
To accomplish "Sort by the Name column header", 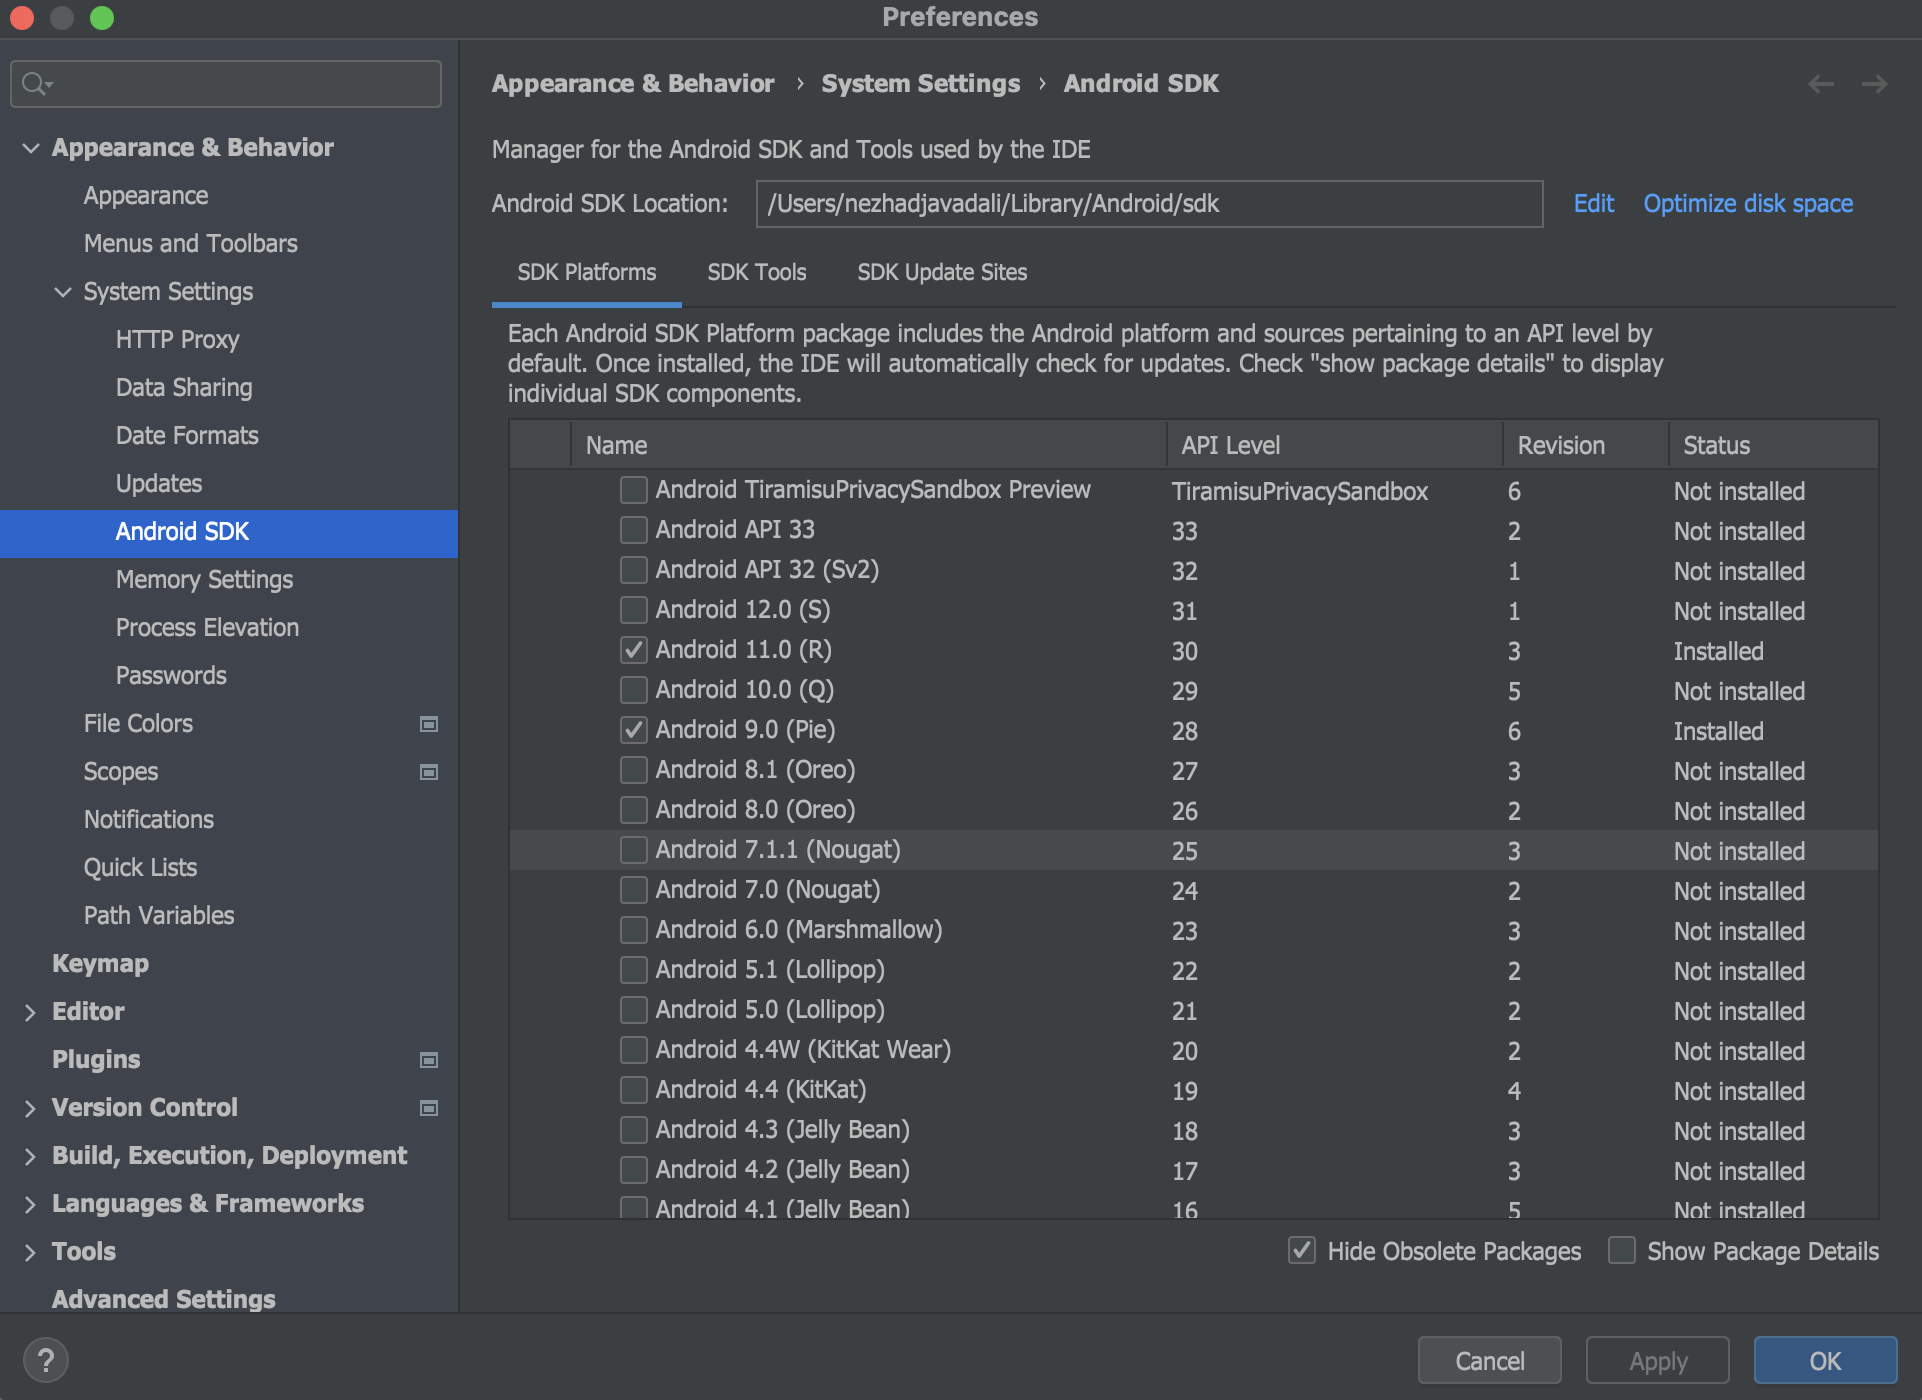I will [x=868, y=445].
